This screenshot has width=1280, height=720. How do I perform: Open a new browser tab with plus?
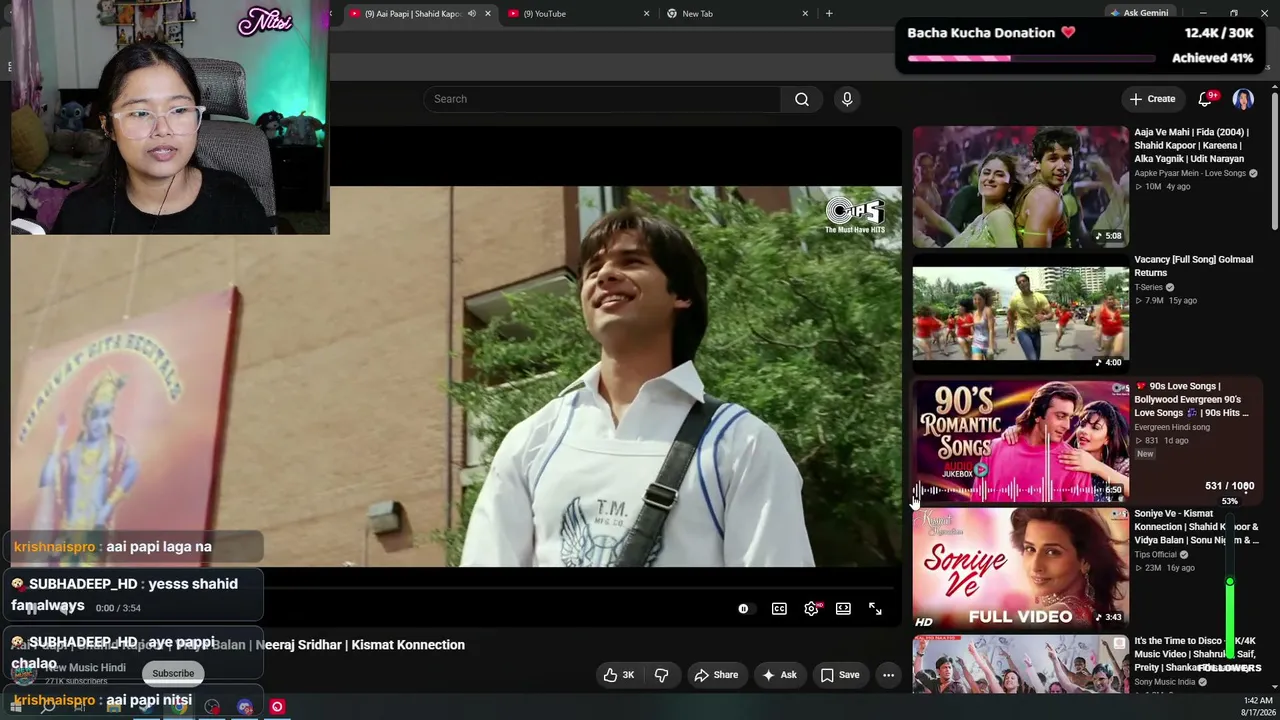[x=829, y=14]
